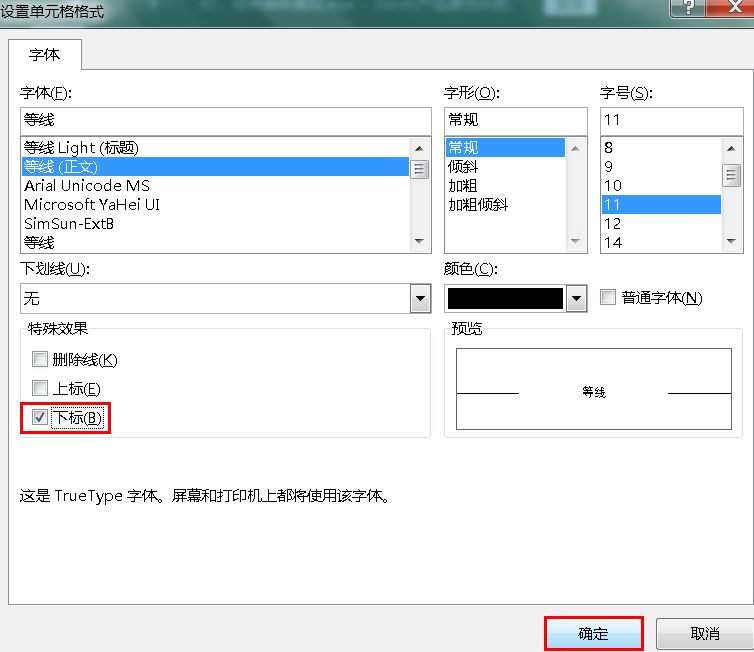Close the 设置单元格格式 dialog
Viewport: 754px width, 652px height.
point(731,8)
